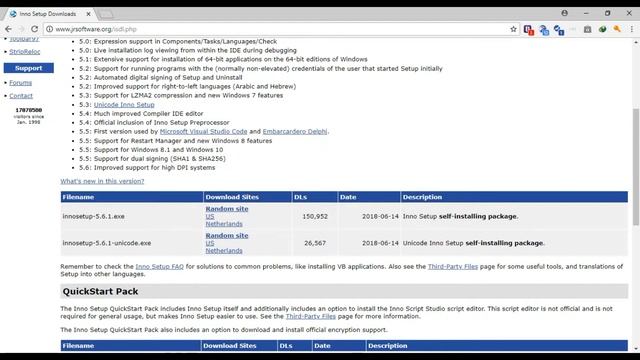Click the 150,952 downloads count
The width and height of the screenshot is (640, 360).
point(315,216)
